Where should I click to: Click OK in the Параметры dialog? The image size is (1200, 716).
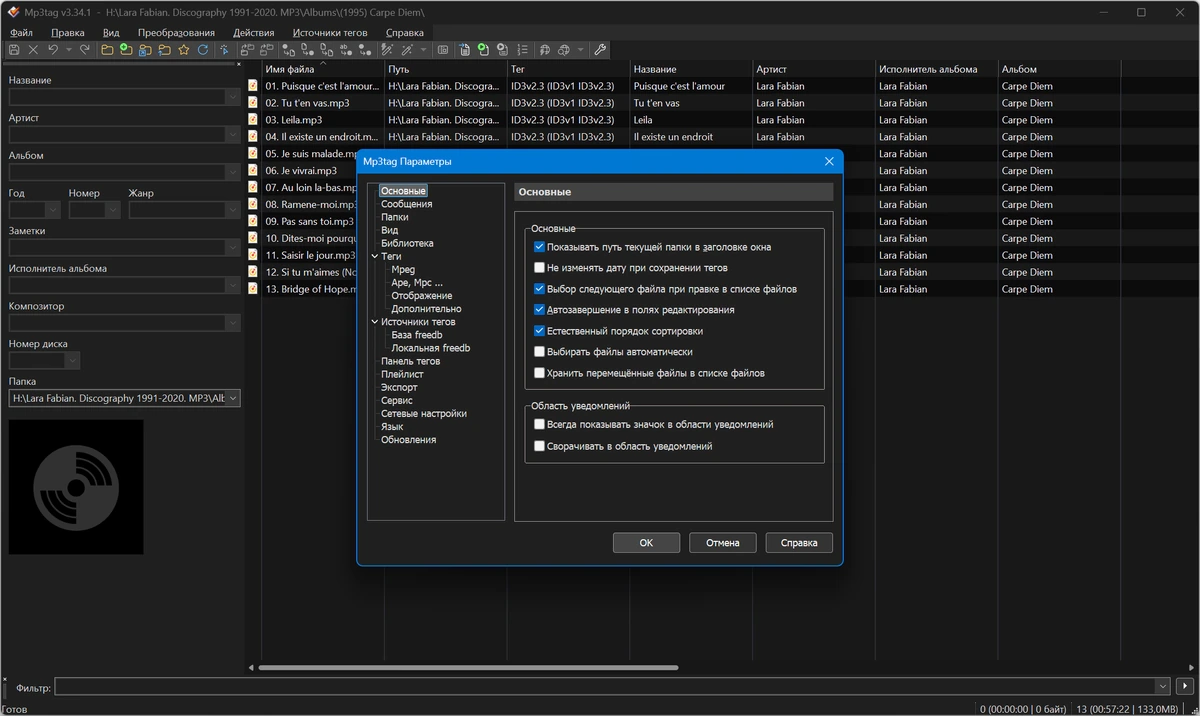(x=646, y=543)
